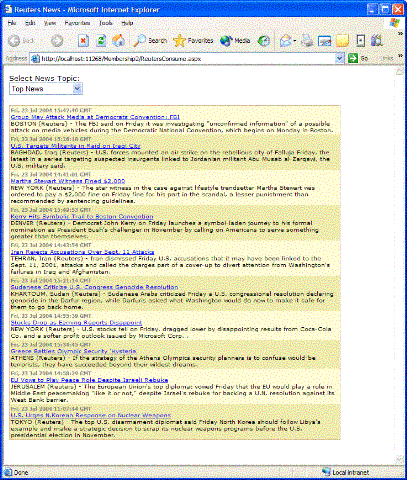Image resolution: width=407 pixels, height=480 pixels.
Task: Click the address bar URL field
Action: click(187, 59)
